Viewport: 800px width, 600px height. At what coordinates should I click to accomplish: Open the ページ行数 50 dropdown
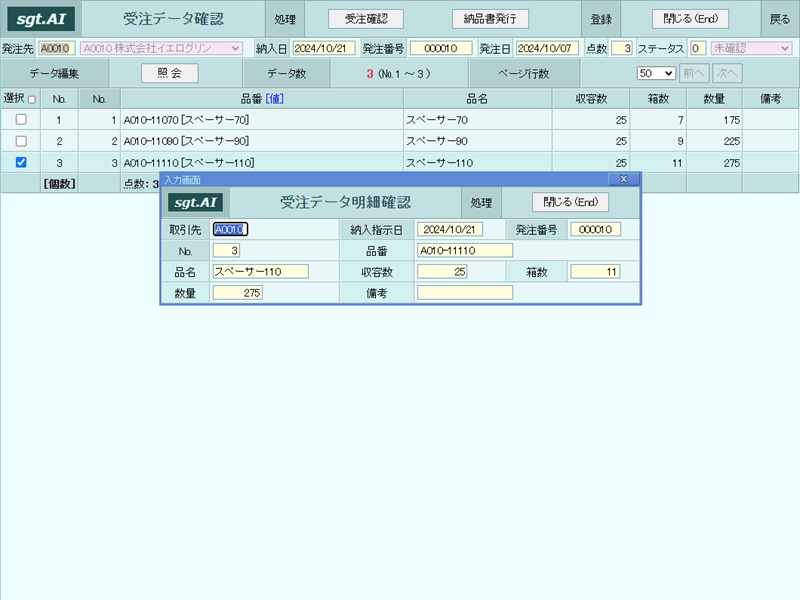point(656,73)
